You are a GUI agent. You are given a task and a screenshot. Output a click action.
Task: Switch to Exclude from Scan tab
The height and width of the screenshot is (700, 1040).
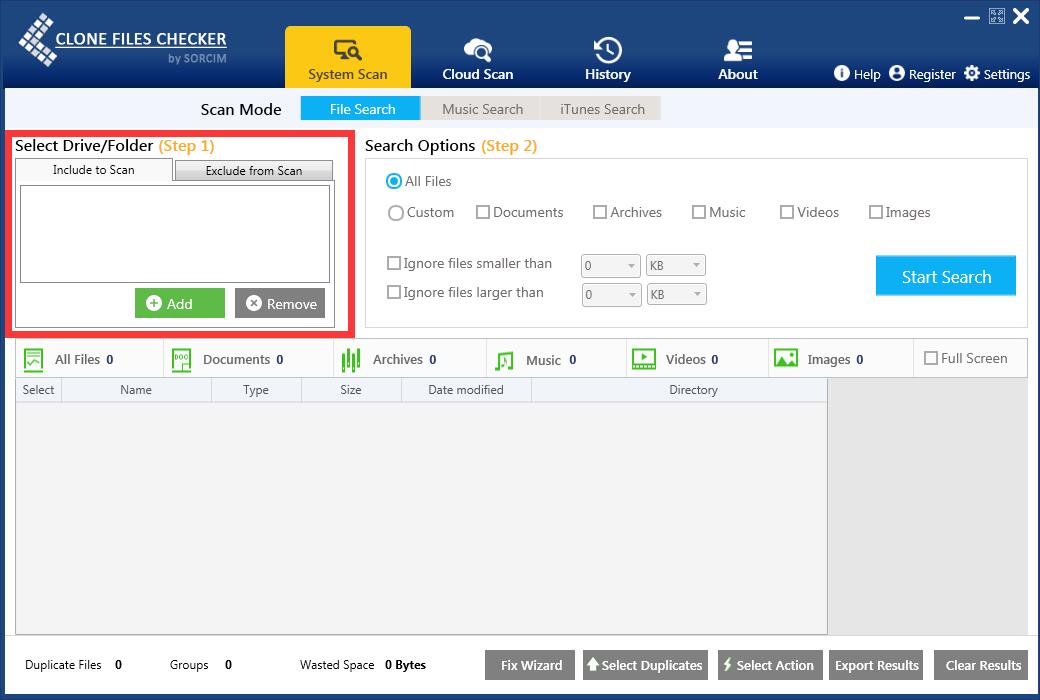[254, 171]
